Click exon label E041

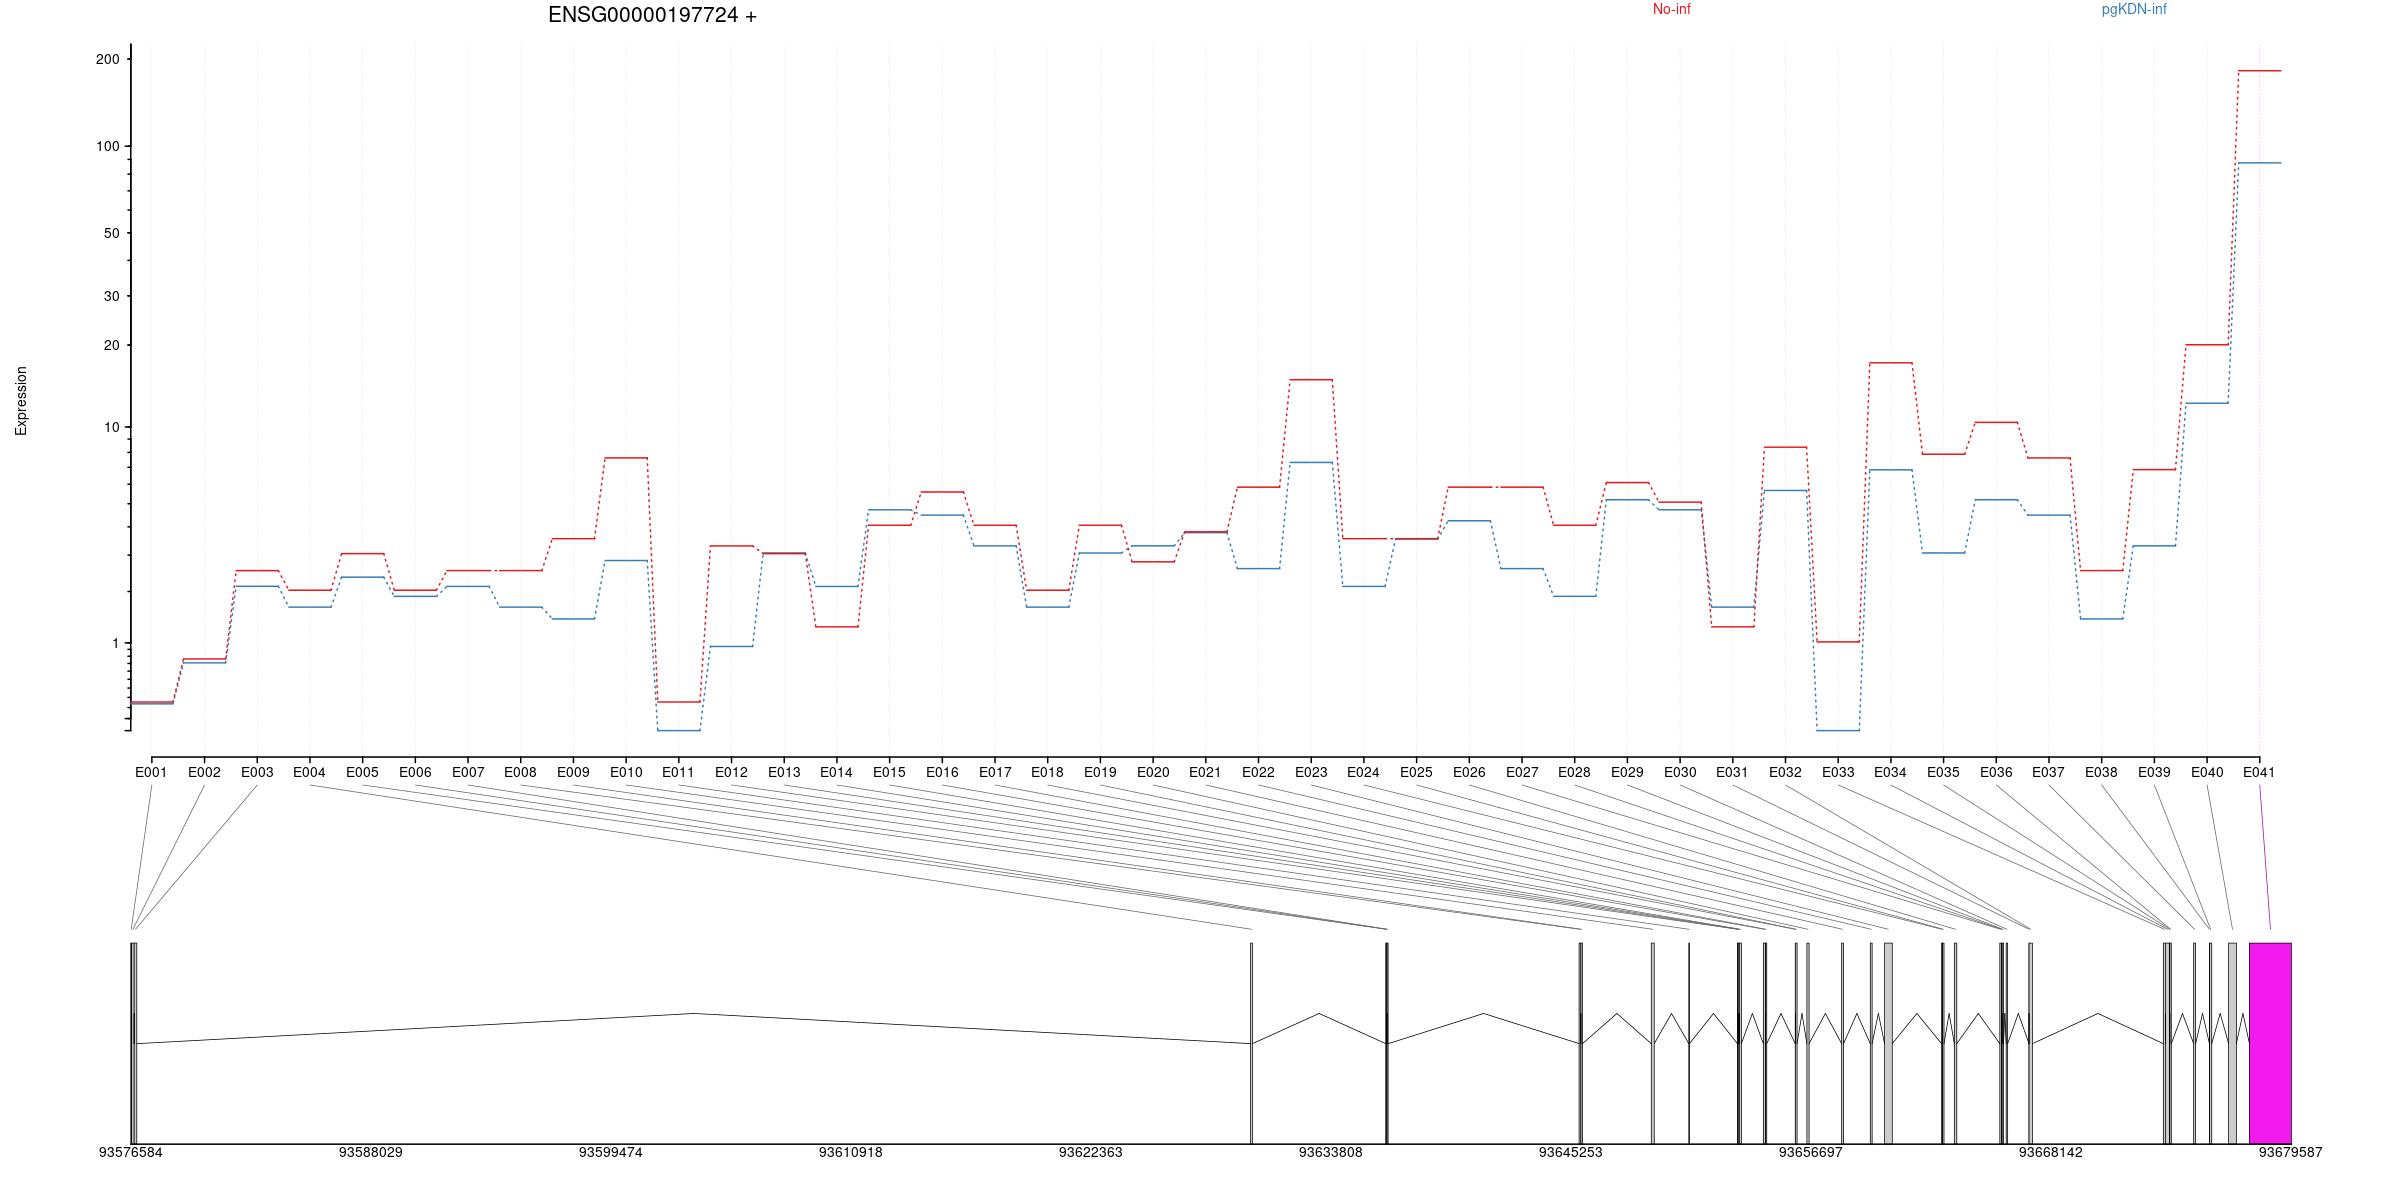click(x=2259, y=772)
